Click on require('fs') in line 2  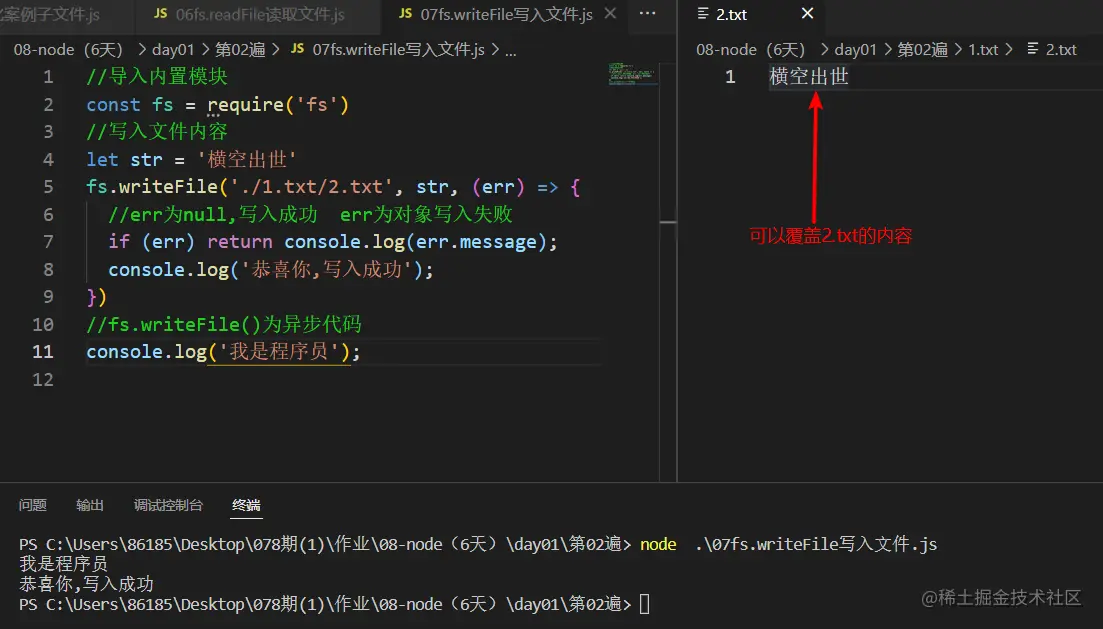(x=278, y=105)
